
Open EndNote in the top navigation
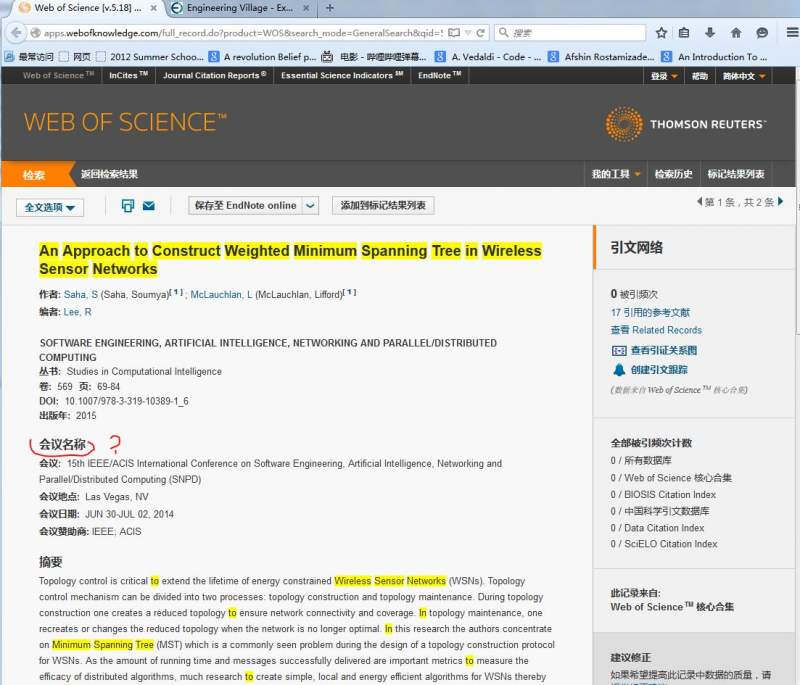pos(439,75)
